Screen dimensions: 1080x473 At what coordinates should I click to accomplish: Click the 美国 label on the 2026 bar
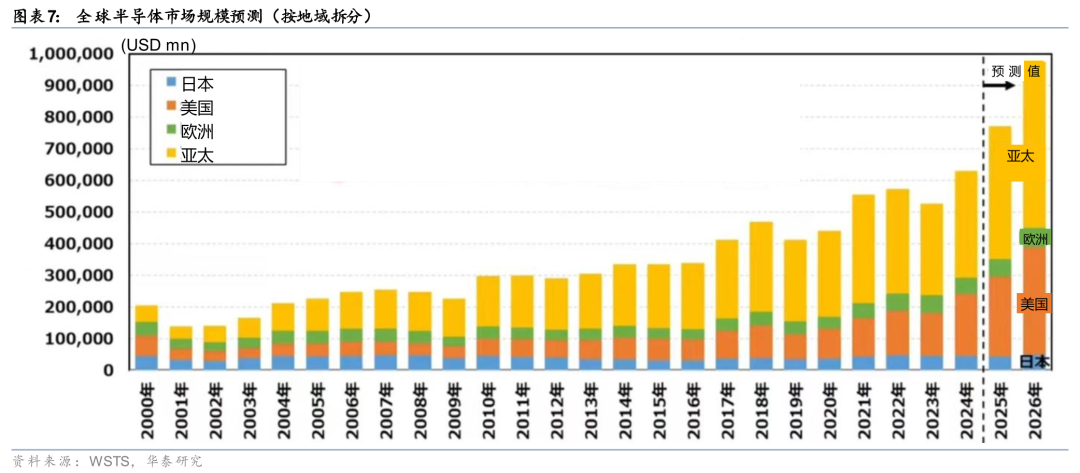click(x=1033, y=303)
